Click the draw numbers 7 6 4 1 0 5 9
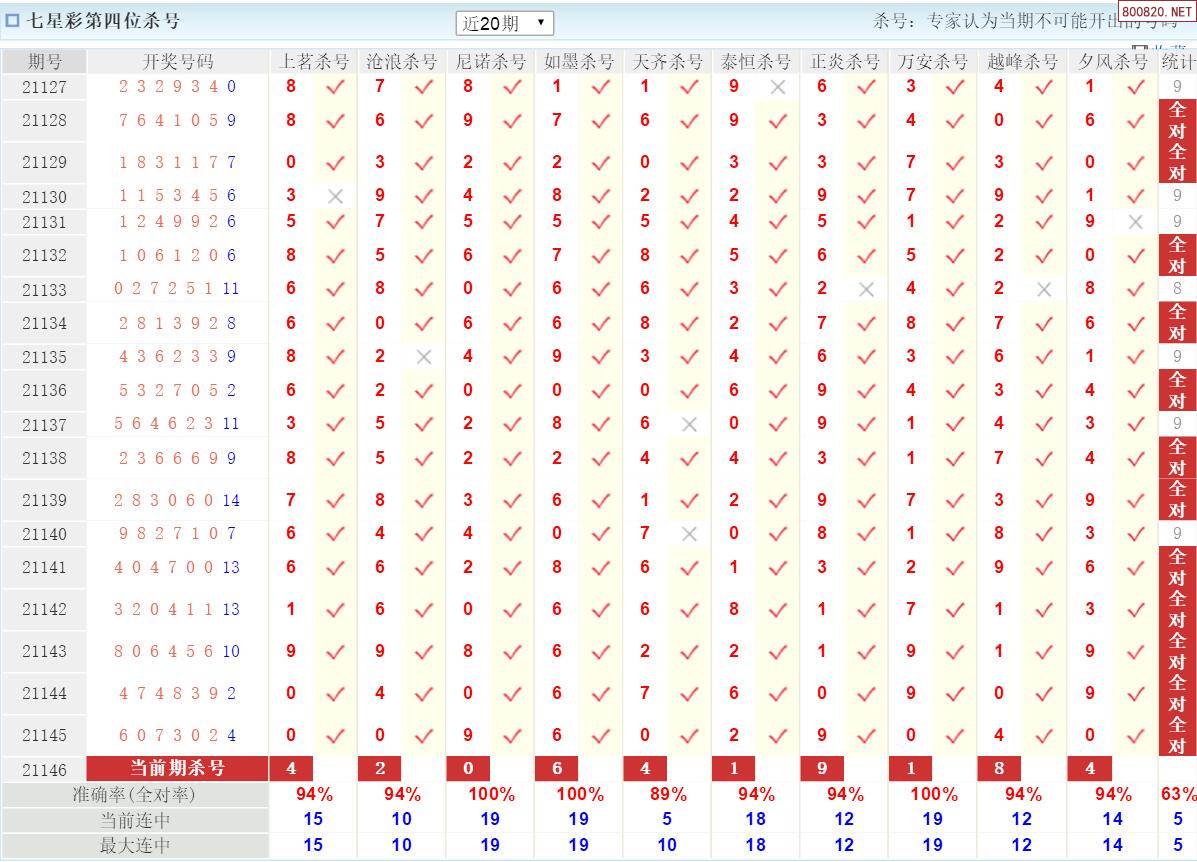This screenshot has width=1197, height=862. [177, 121]
